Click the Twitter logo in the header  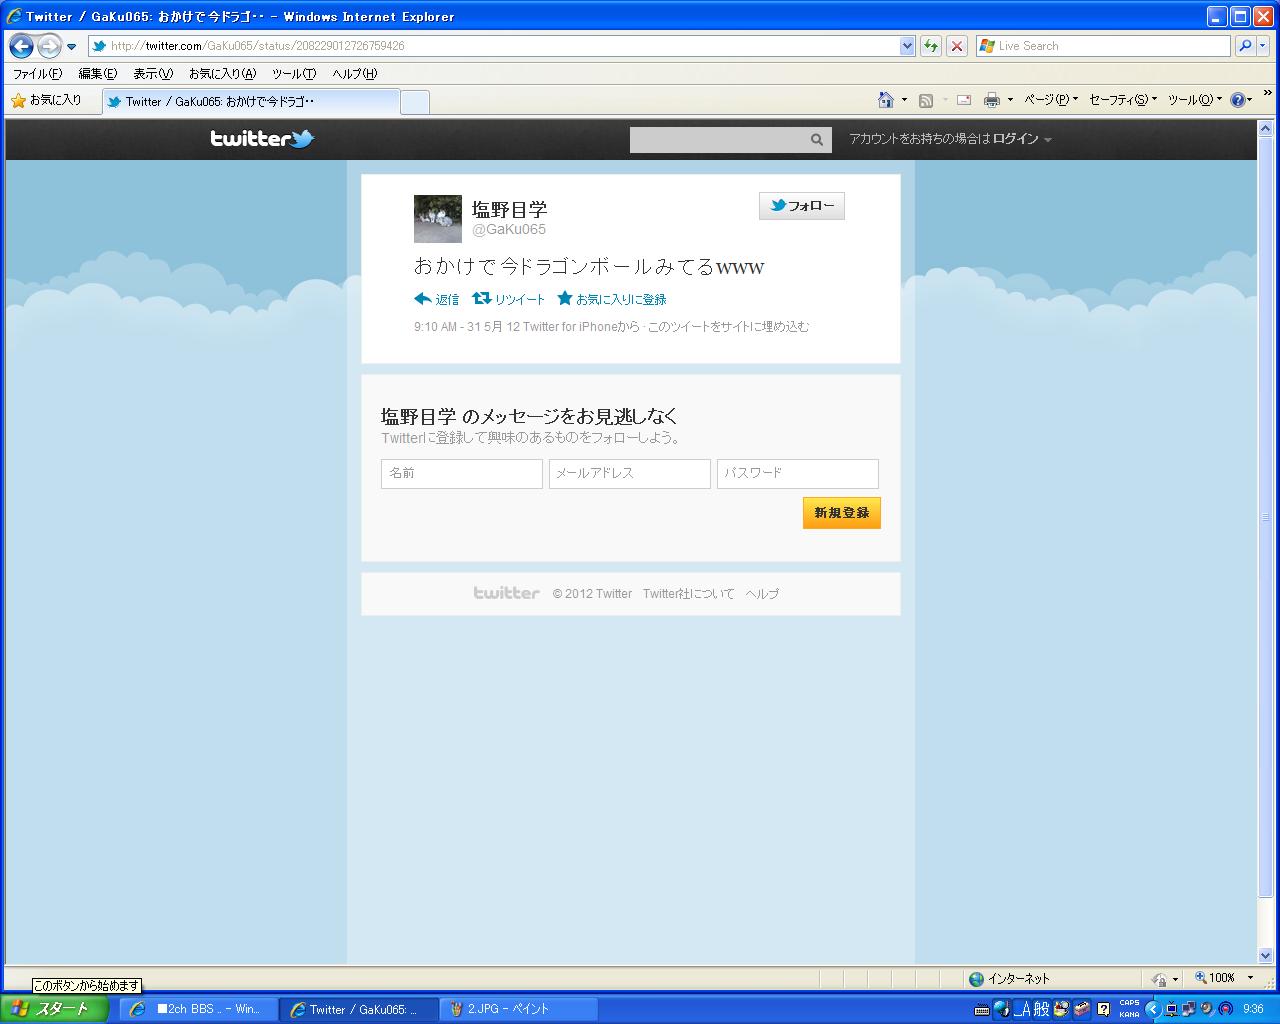point(262,139)
